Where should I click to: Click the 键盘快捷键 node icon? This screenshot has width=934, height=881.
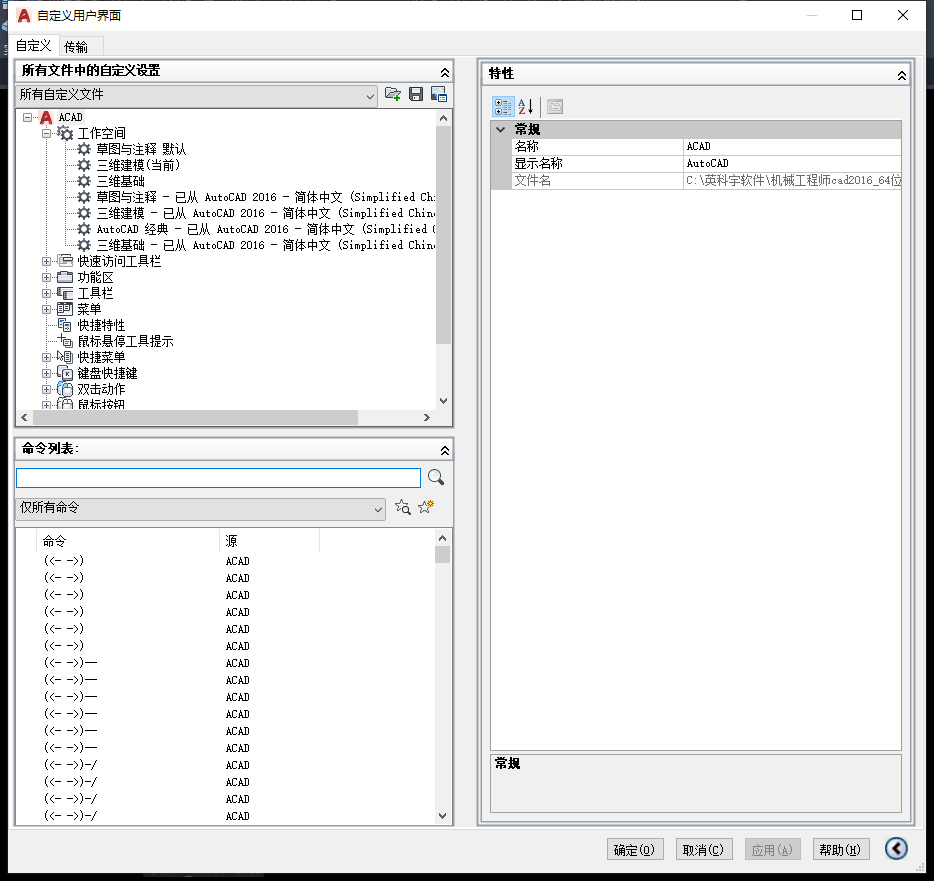pyautogui.click(x=65, y=373)
